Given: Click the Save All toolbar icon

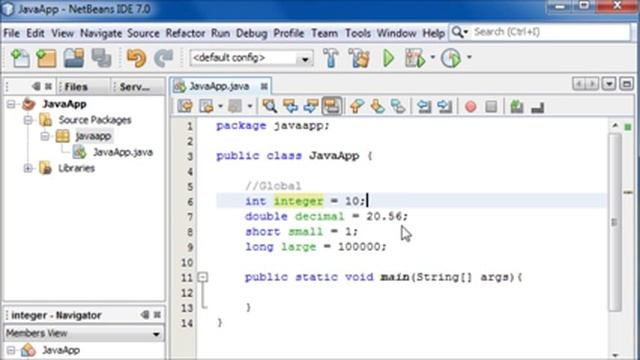Looking at the screenshot, I should [x=101, y=58].
